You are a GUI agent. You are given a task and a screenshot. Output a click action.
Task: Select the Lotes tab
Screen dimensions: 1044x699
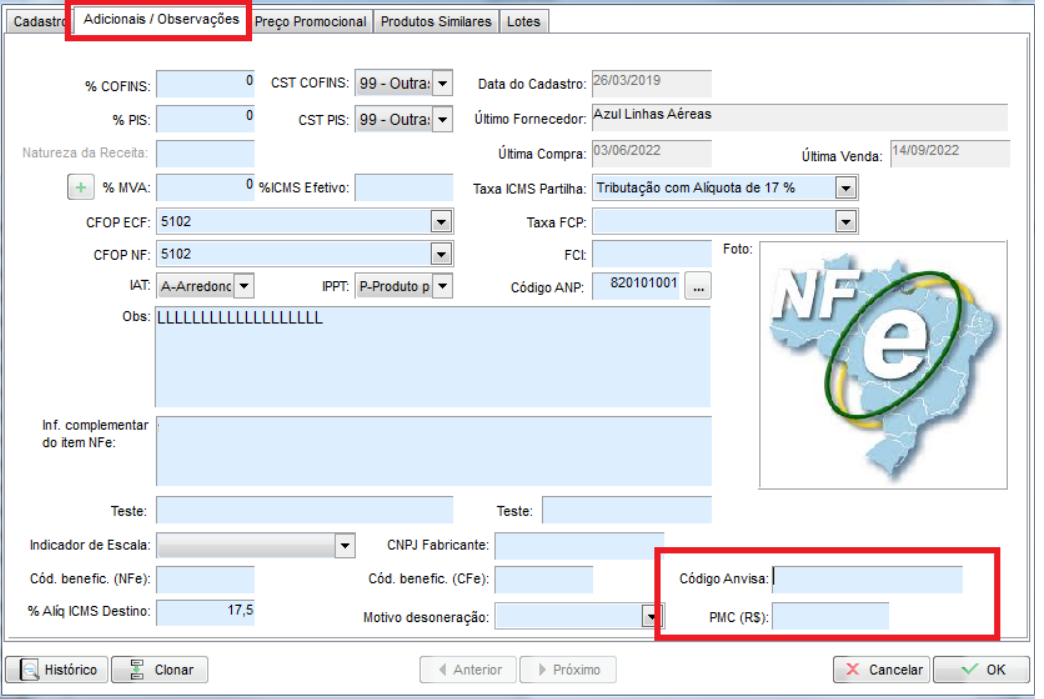(523, 21)
